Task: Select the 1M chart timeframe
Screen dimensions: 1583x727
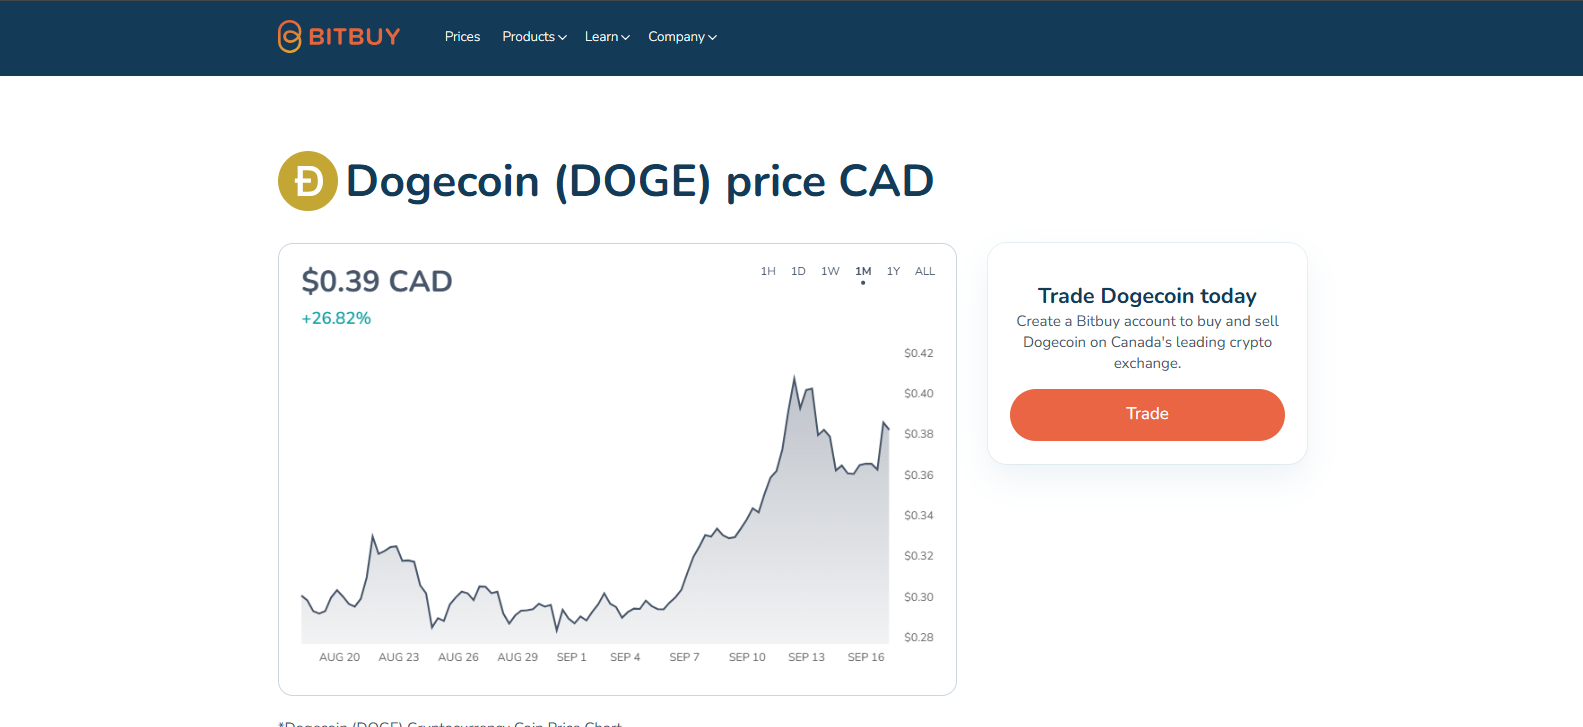Action: pos(863,271)
